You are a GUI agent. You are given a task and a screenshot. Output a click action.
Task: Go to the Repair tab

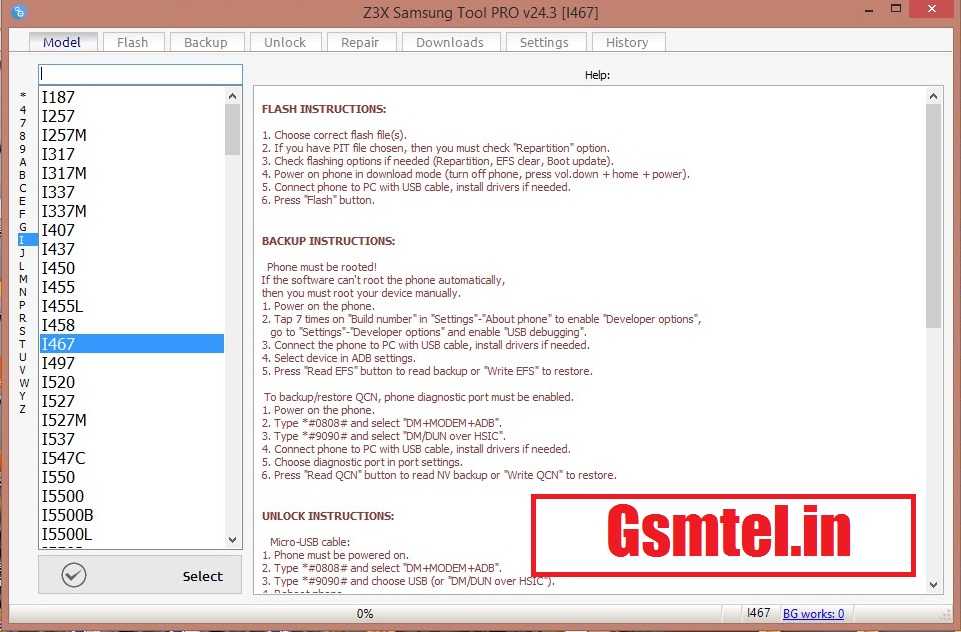tap(360, 42)
